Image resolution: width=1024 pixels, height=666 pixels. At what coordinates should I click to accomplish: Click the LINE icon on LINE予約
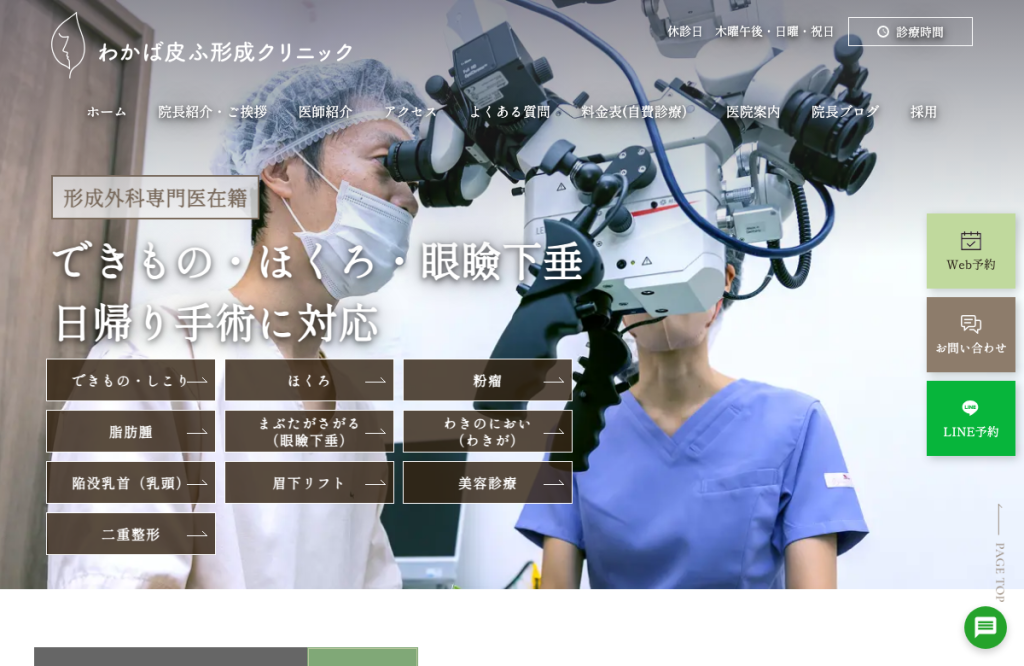pyautogui.click(x=970, y=407)
